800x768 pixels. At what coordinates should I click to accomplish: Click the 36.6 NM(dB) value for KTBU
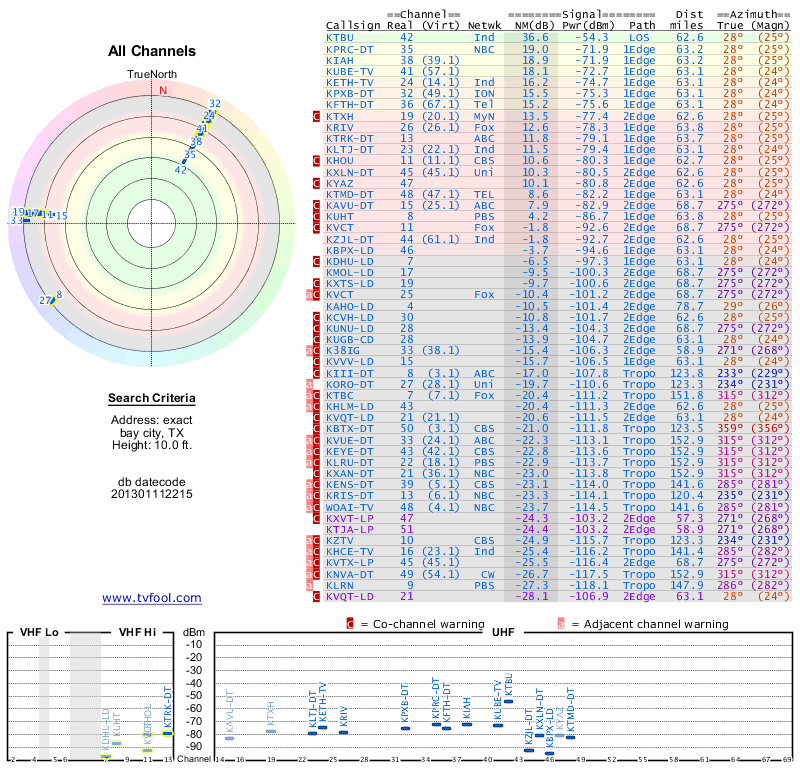pyautogui.click(x=535, y=38)
